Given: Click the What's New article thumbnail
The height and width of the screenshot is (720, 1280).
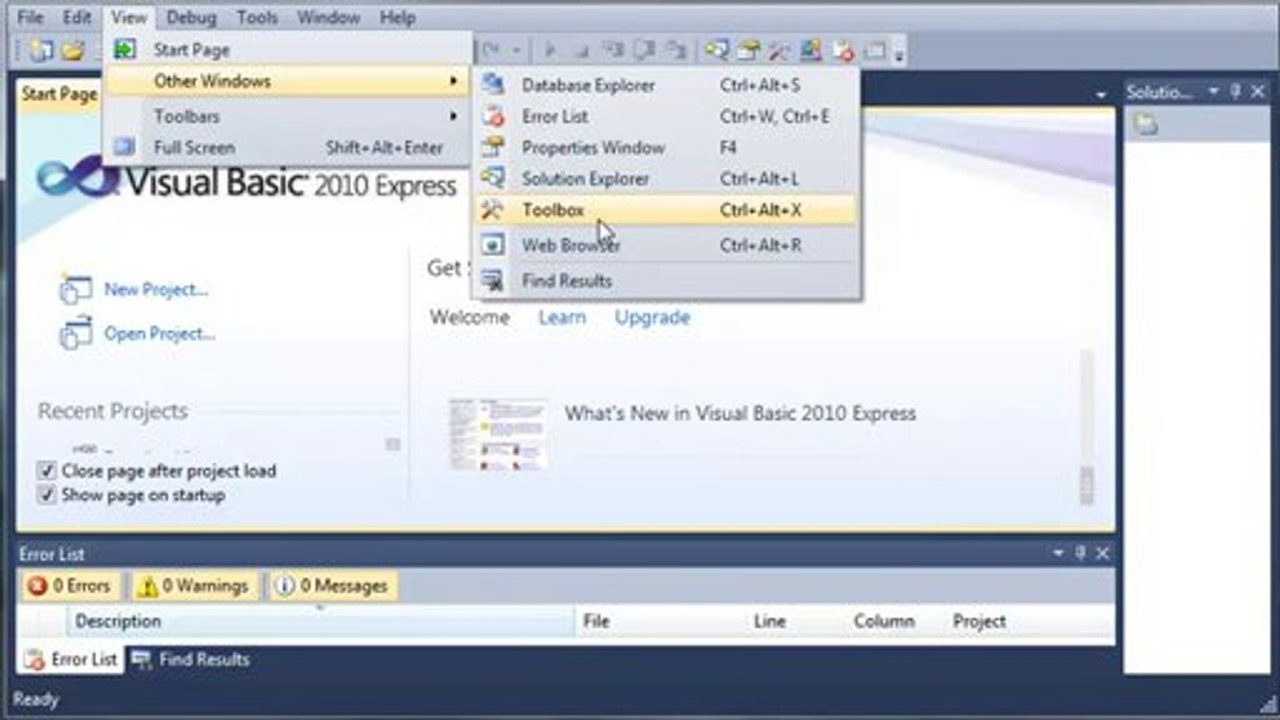Looking at the screenshot, I should point(498,434).
